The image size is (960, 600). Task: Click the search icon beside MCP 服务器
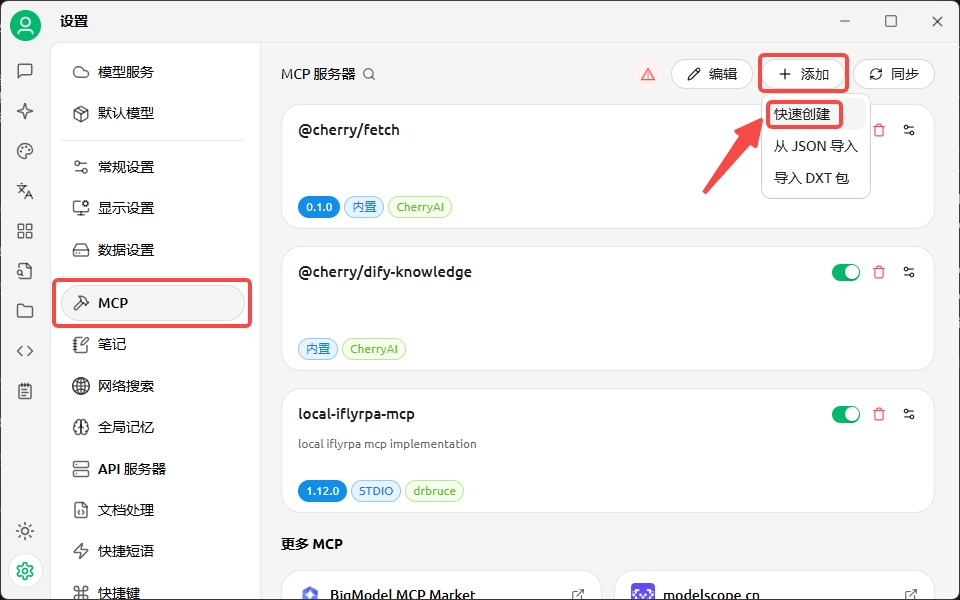(369, 74)
